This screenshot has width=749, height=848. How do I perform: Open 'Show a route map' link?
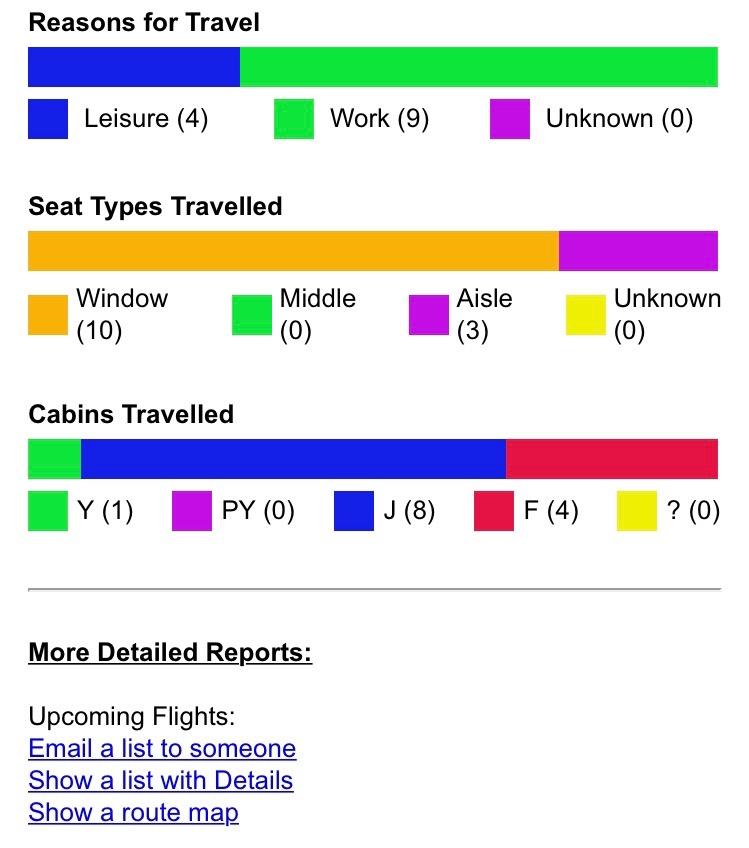pos(134,813)
